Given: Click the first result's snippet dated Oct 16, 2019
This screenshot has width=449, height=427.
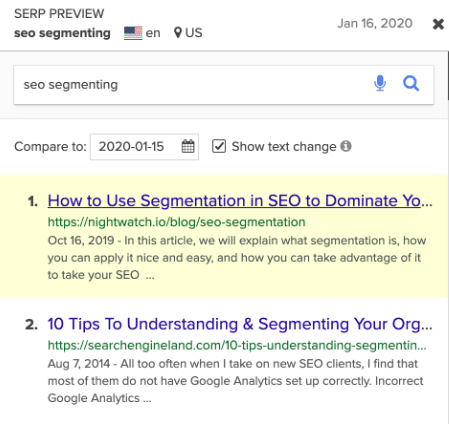Looking at the screenshot, I should tap(237, 258).
